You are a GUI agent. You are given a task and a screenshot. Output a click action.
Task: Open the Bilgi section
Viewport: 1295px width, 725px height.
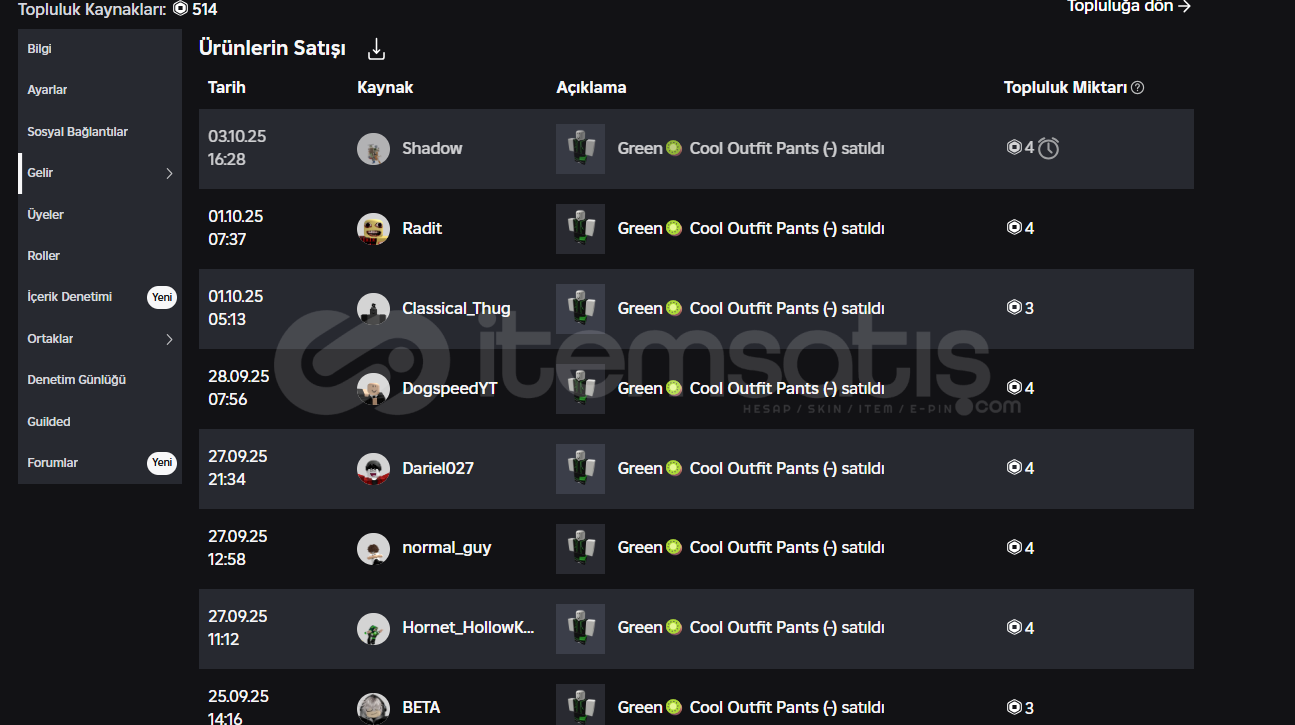(x=40, y=49)
